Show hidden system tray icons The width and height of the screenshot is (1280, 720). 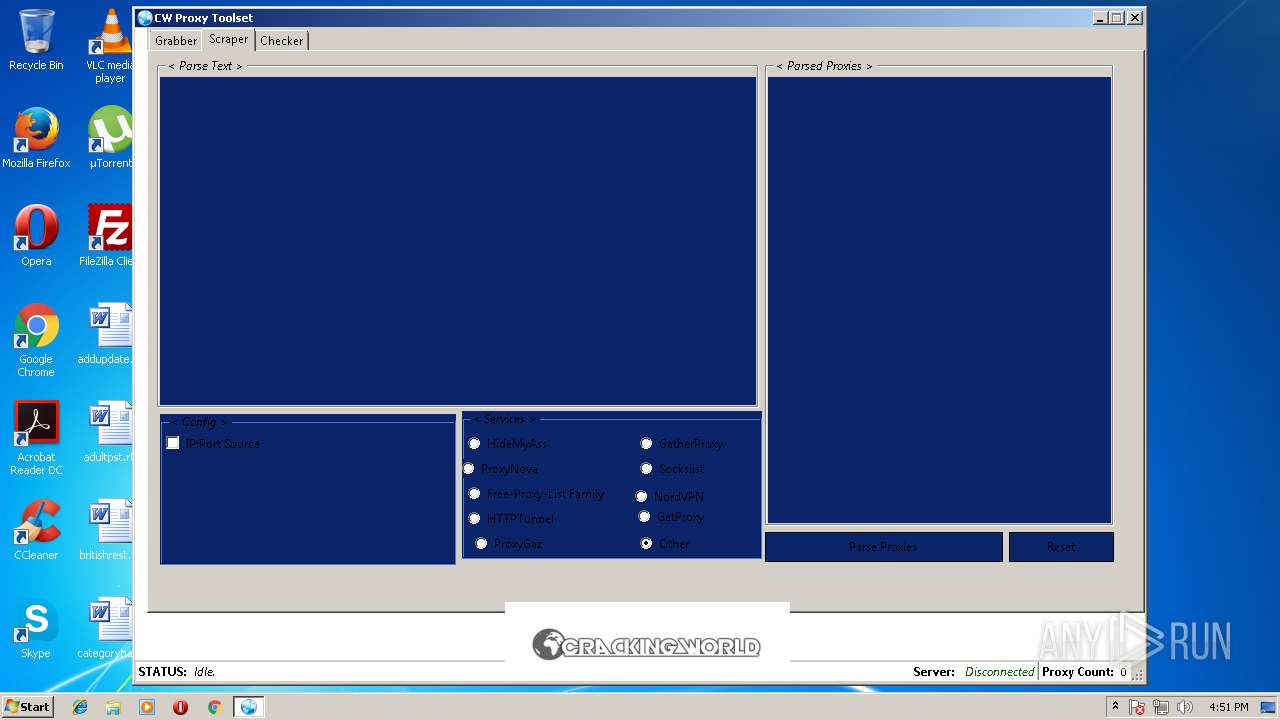tap(1116, 707)
